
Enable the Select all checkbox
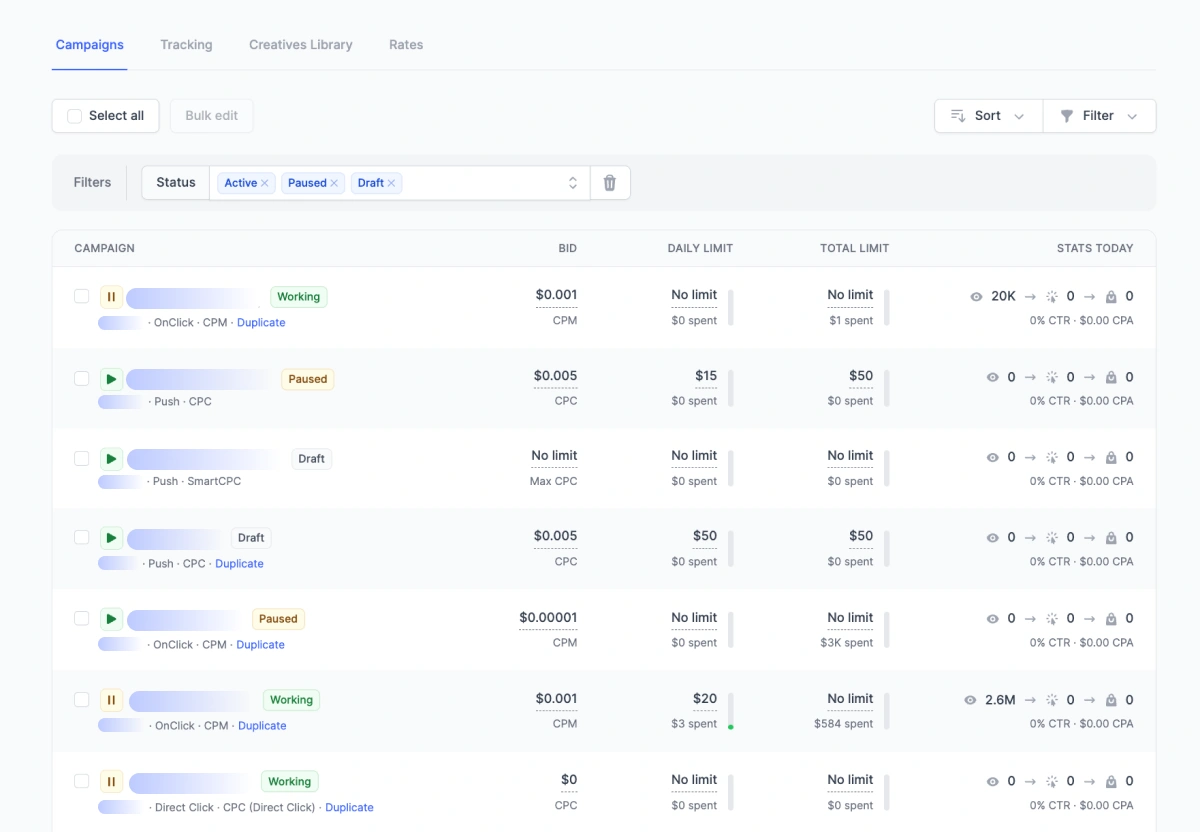(x=74, y=115)
